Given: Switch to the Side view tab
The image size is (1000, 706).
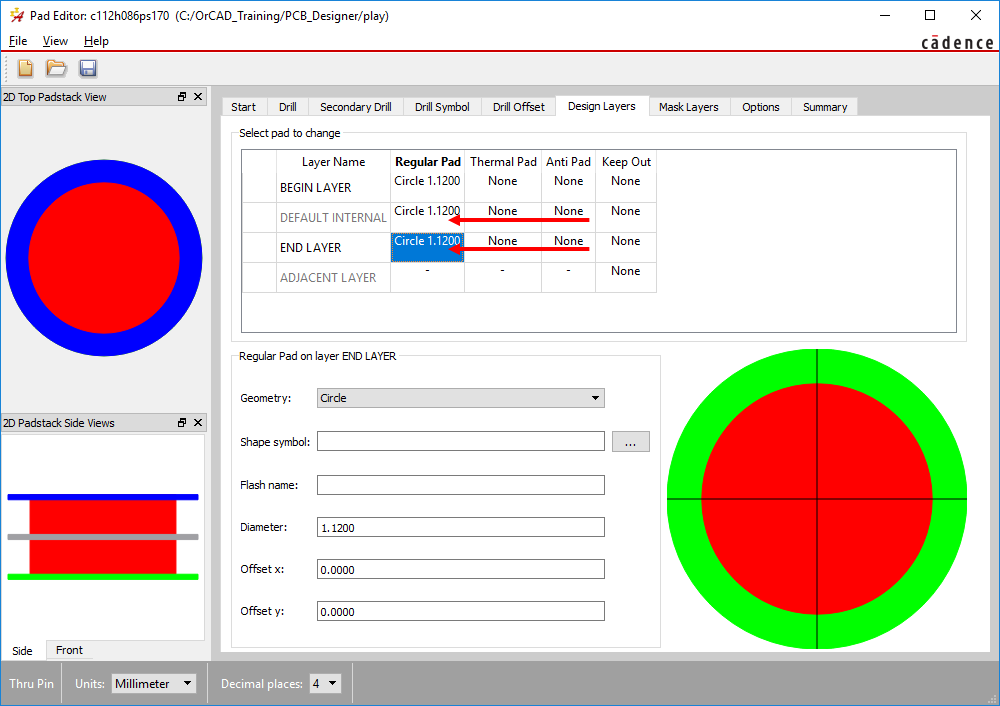Looking at the screenshot, I should pos(22,651).
